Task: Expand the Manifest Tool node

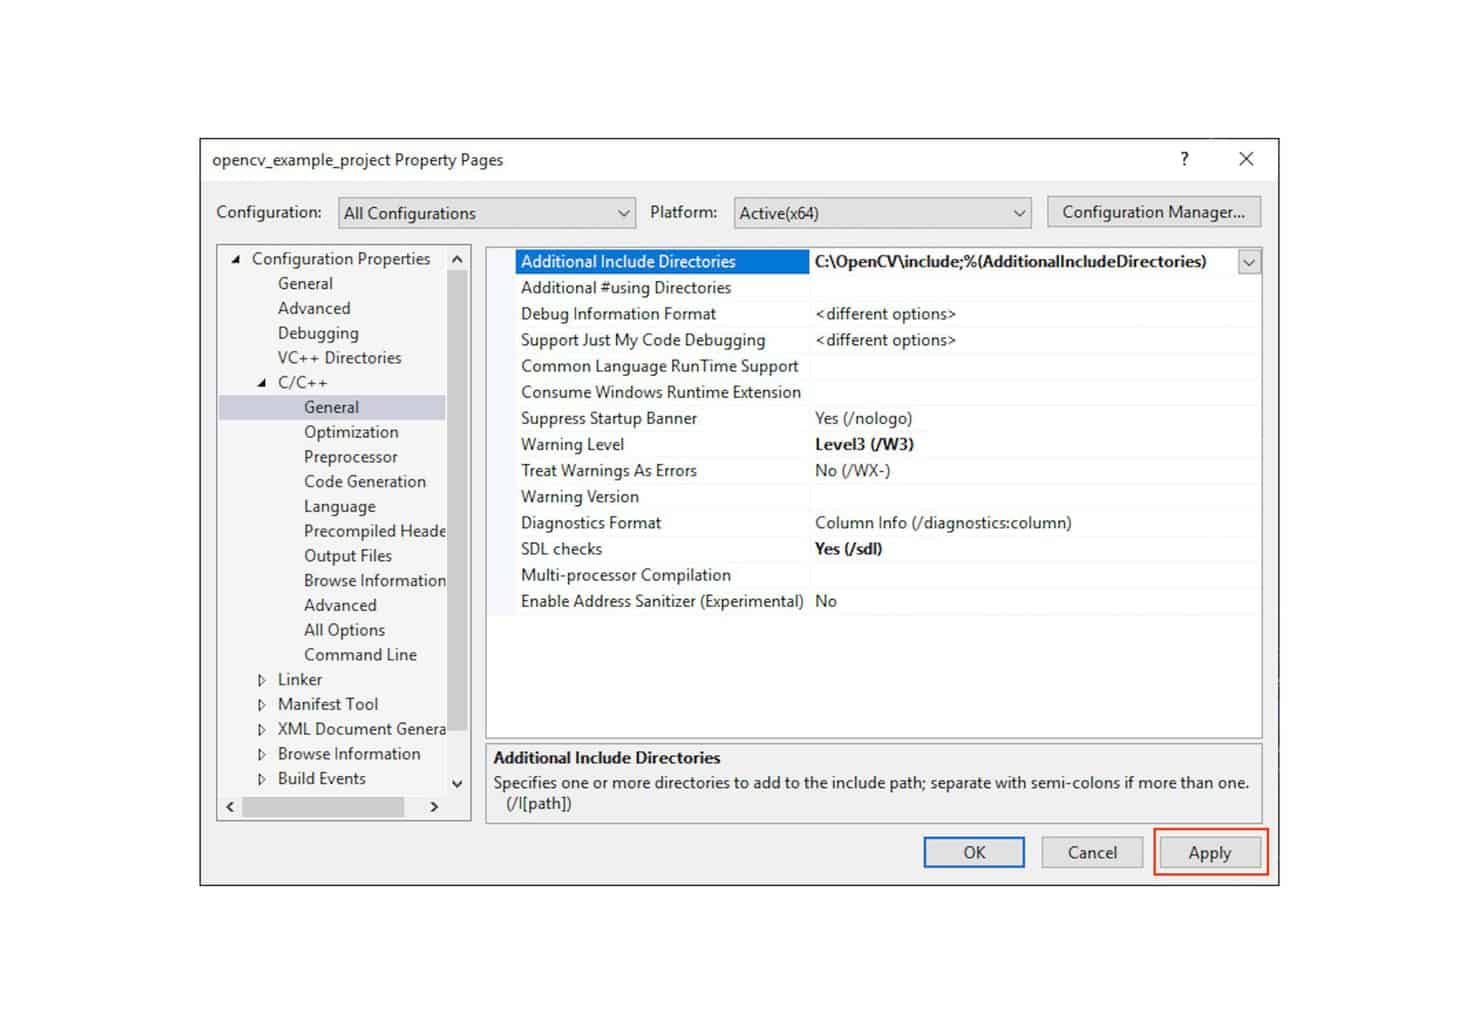Action: click(x=262, y=705)
